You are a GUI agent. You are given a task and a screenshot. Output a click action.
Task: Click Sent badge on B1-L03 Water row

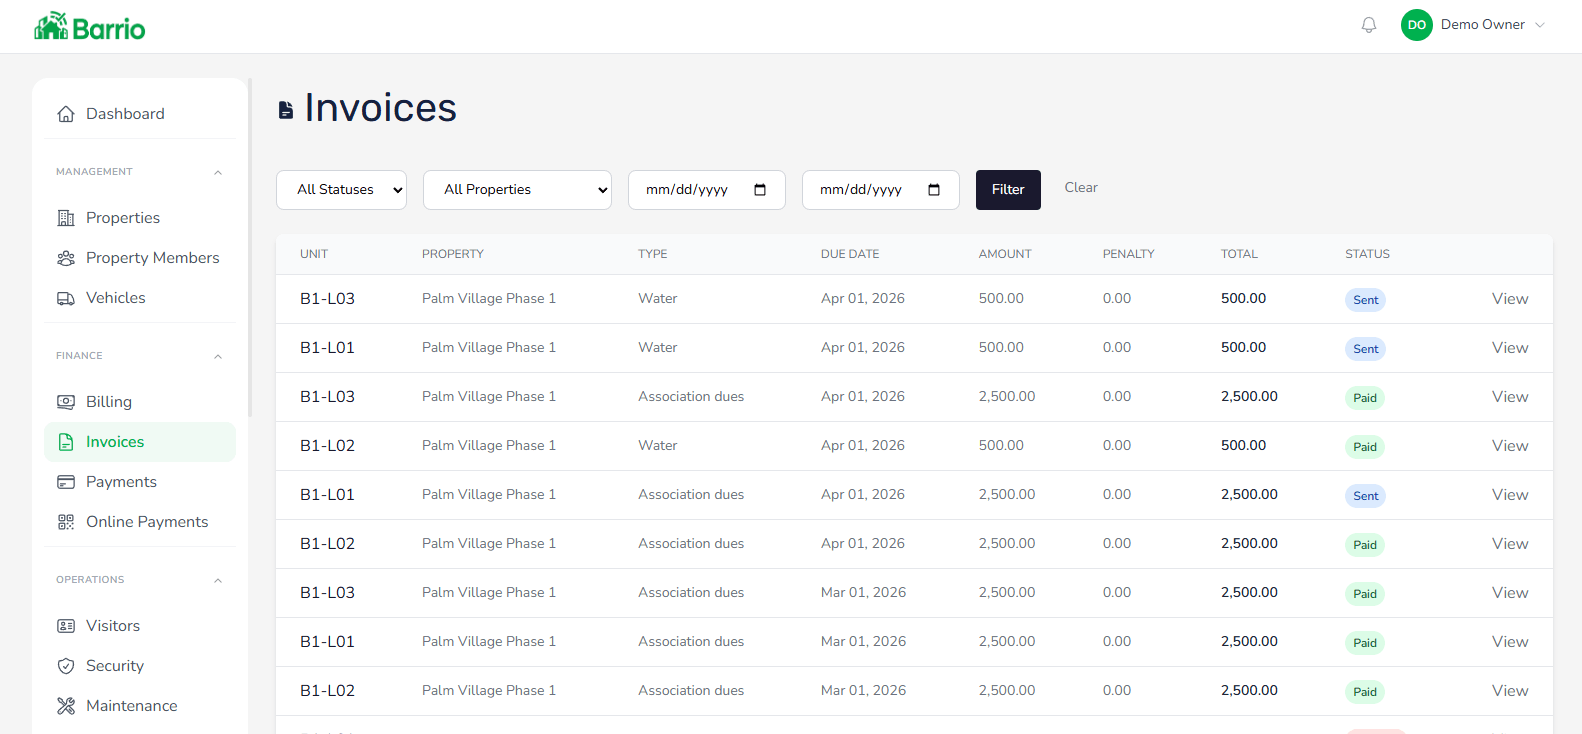click(x=1365, y=300)
